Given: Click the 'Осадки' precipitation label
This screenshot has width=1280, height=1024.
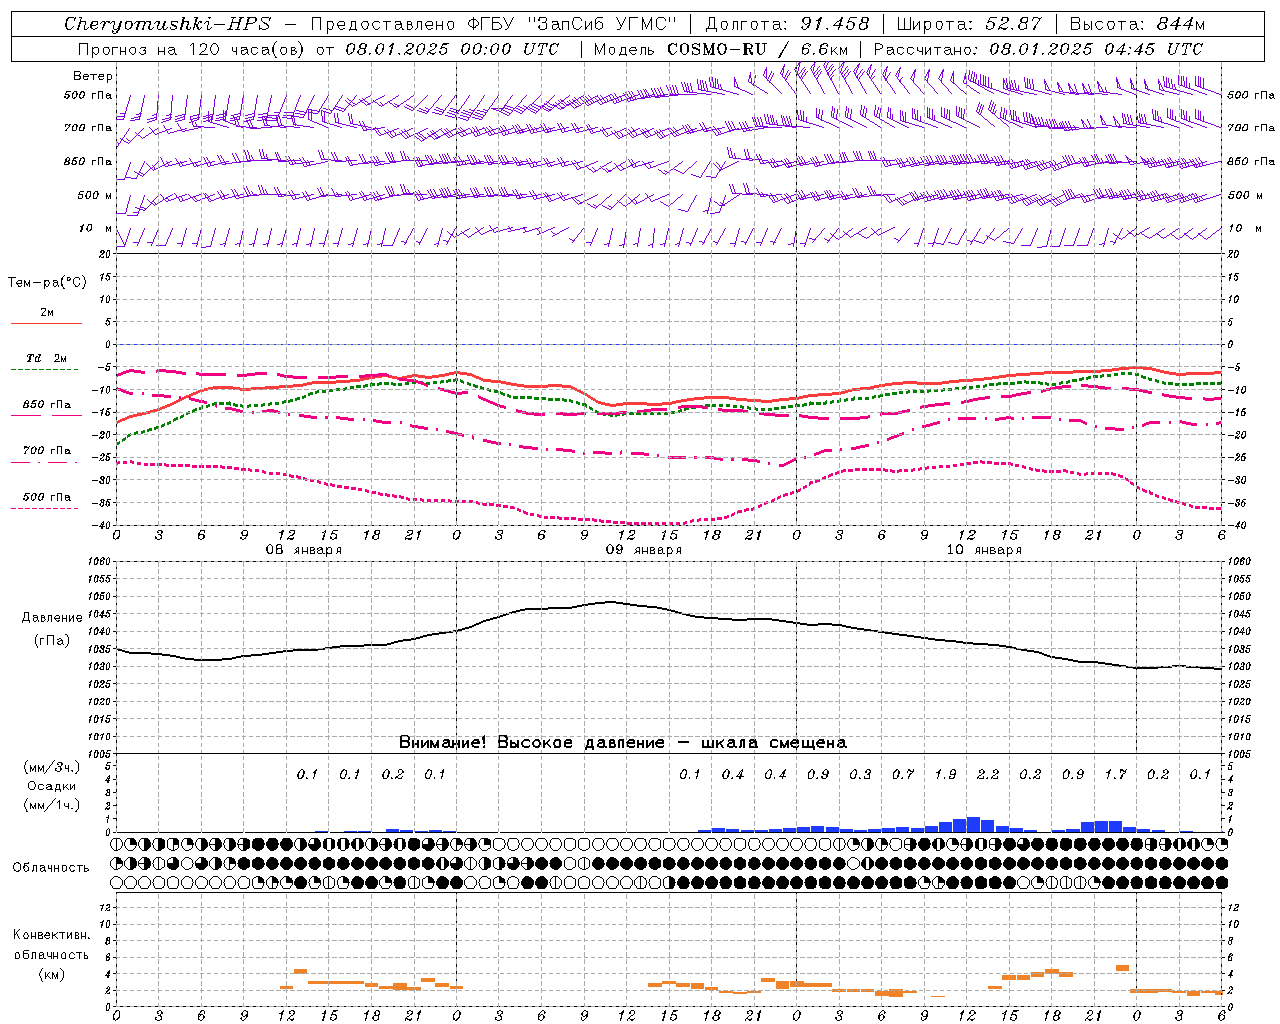Looking at the screenshot, I should (x=52, y=786).
